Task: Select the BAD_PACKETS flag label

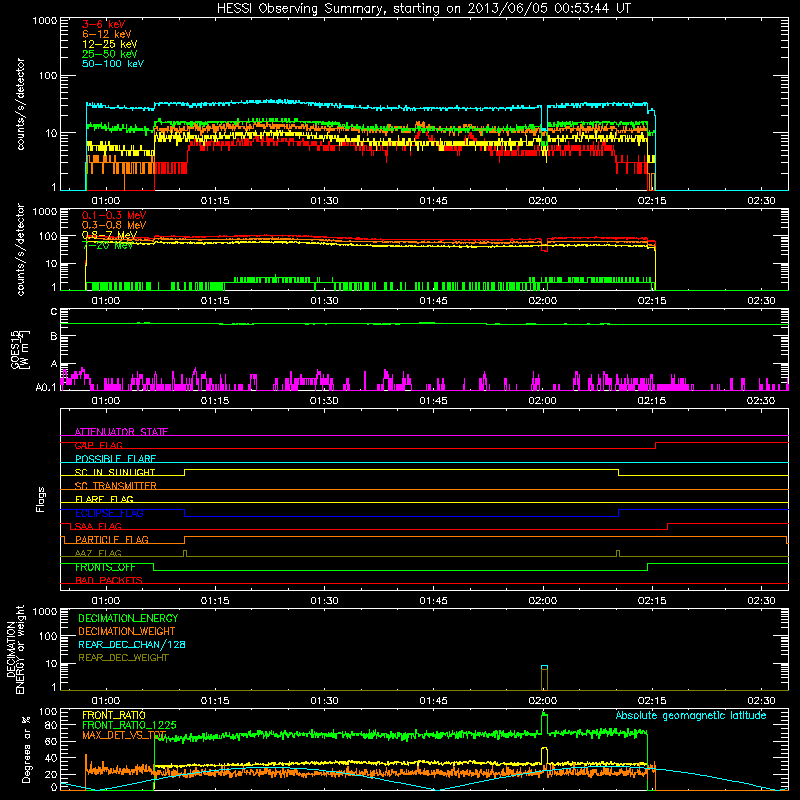Action: tap(109, 580)
